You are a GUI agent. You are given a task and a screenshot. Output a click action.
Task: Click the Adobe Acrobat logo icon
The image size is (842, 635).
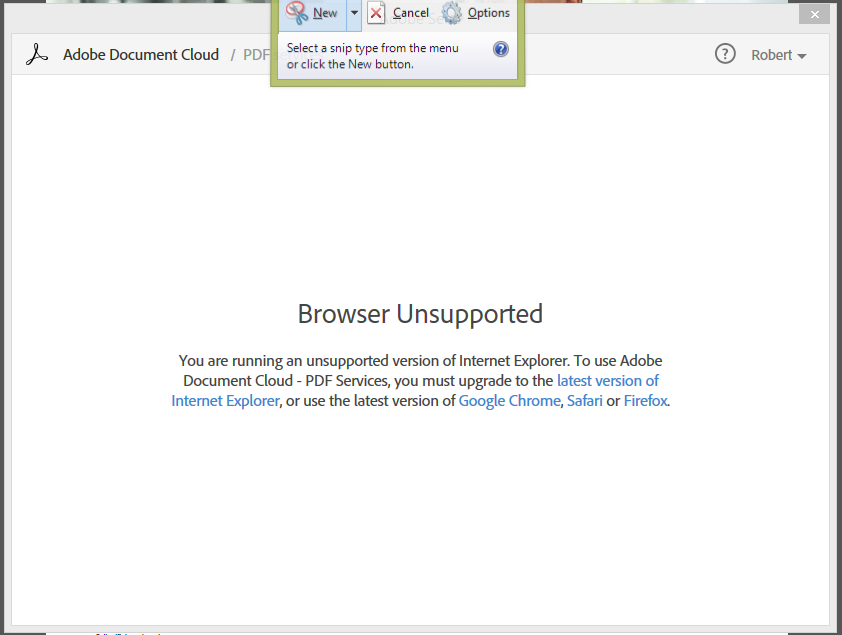click(x=37, y=55)
